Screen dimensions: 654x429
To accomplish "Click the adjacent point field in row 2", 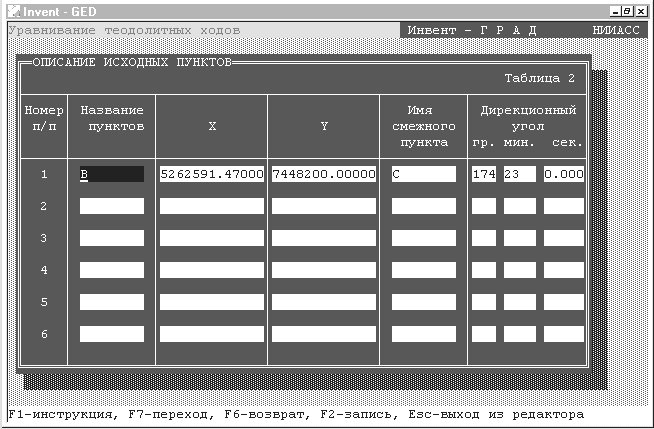I will point(424,206).
